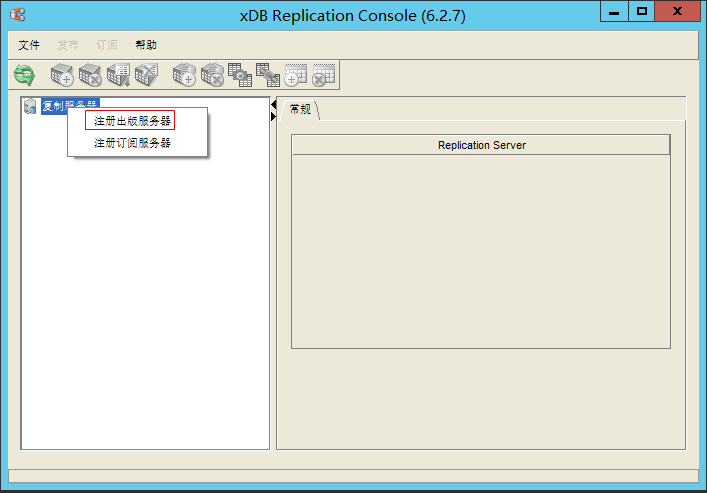Maximize the xDB Replication Console window

click(642, 11)
